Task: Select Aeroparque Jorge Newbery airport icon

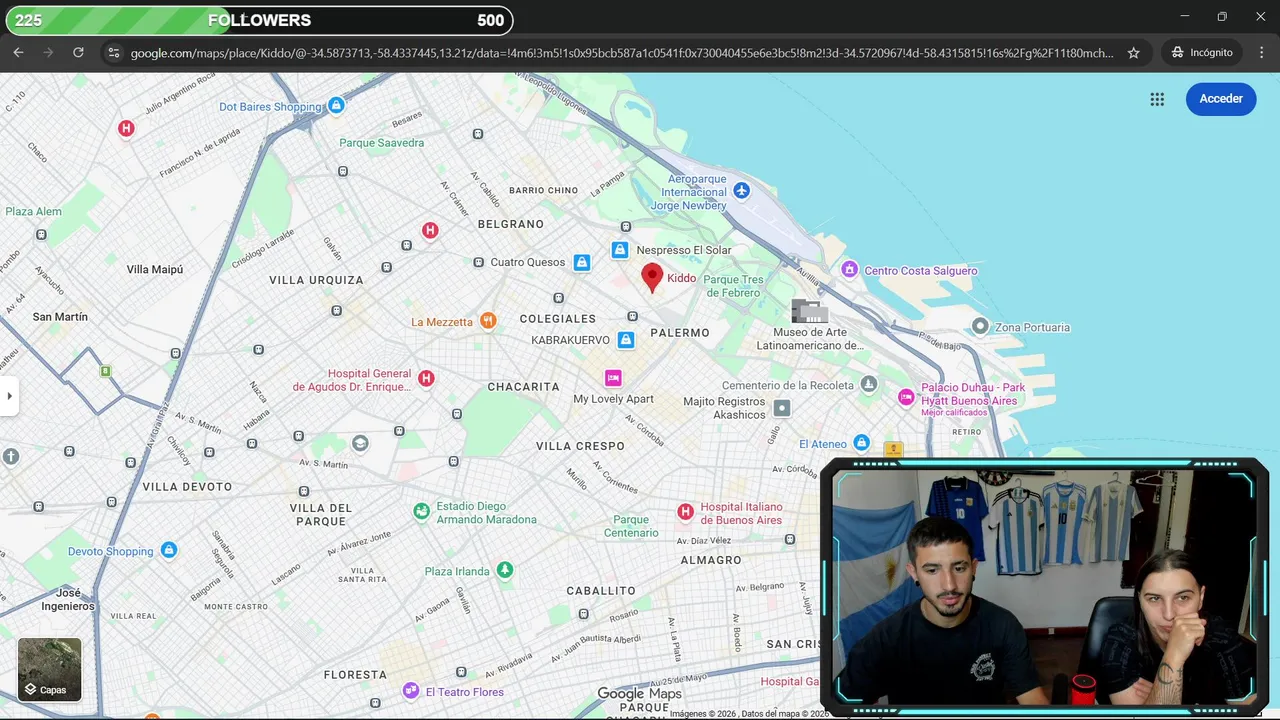Action: click(741, 190)
